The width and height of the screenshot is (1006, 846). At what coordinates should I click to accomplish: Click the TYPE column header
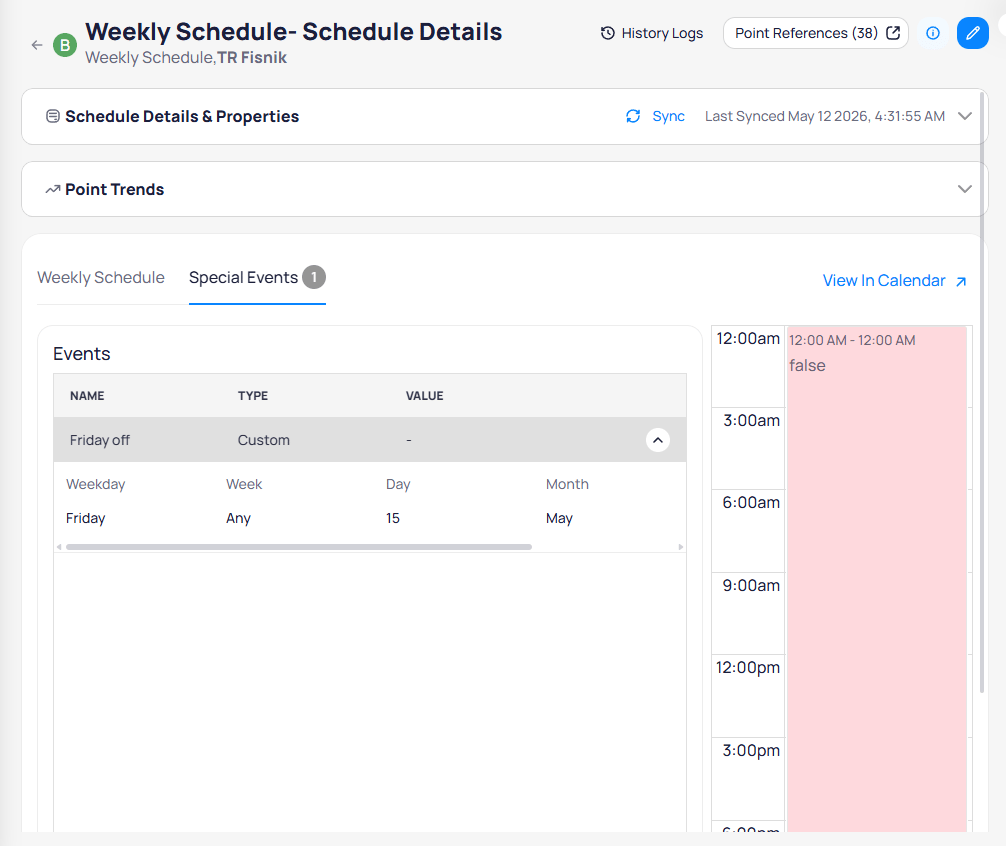click(253, 396)
